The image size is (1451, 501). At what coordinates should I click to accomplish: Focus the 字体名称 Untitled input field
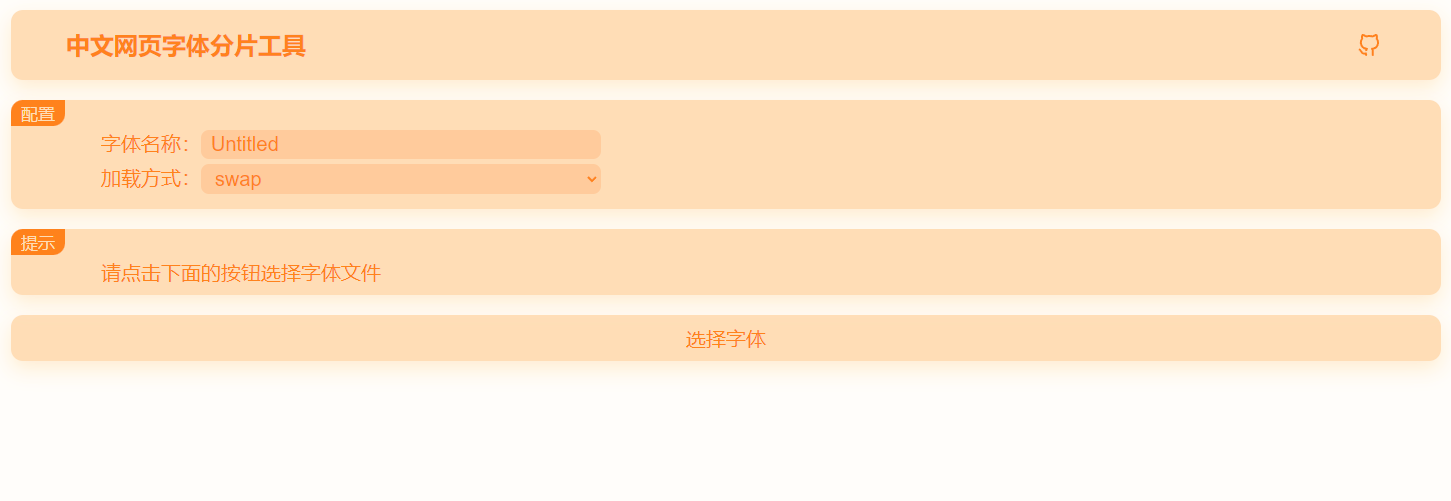coord(400,144)
